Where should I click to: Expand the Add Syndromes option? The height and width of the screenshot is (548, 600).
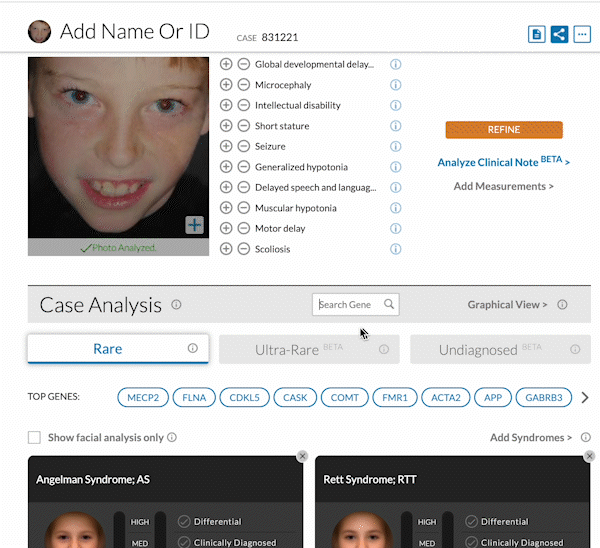coord(530,438)
